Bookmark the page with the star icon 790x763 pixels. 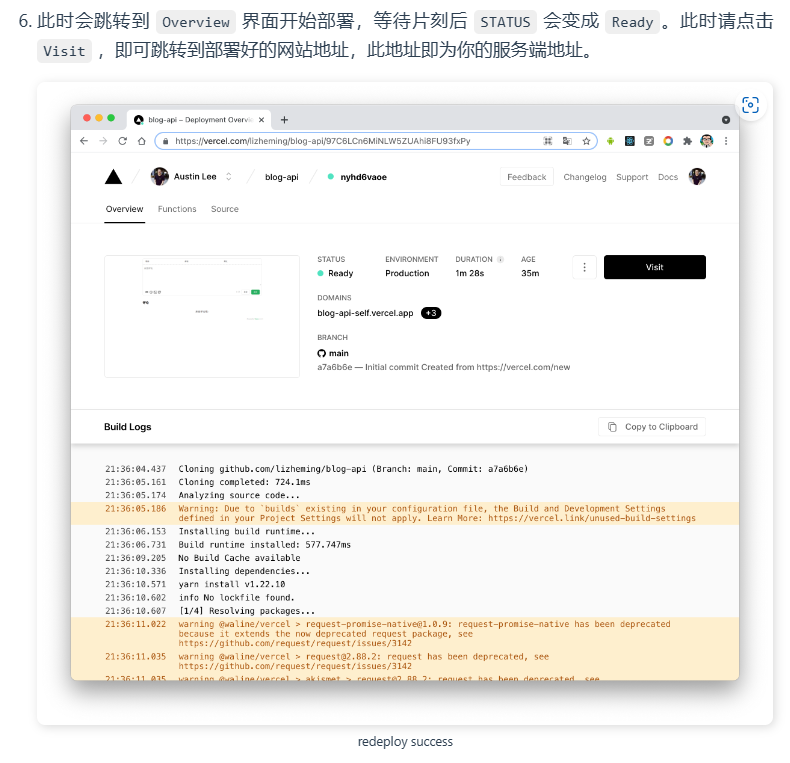click(x=586, y=141)
